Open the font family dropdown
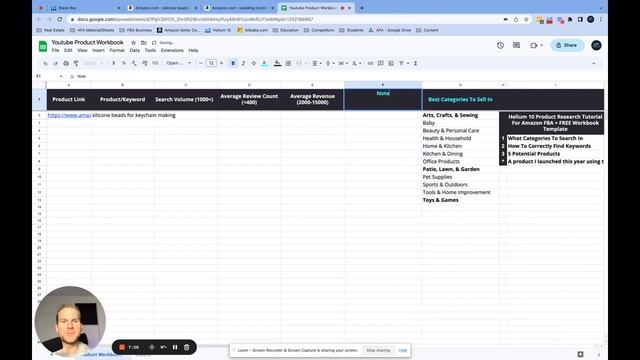The height and width of the screenshot is (360, 640). (178, 63)
